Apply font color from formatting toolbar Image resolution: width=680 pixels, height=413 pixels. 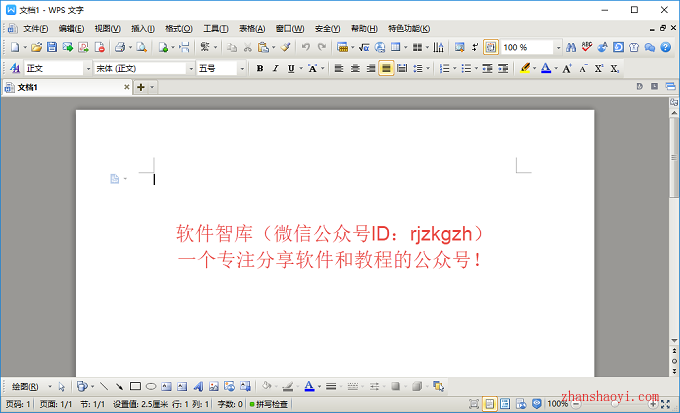[546, 69]
